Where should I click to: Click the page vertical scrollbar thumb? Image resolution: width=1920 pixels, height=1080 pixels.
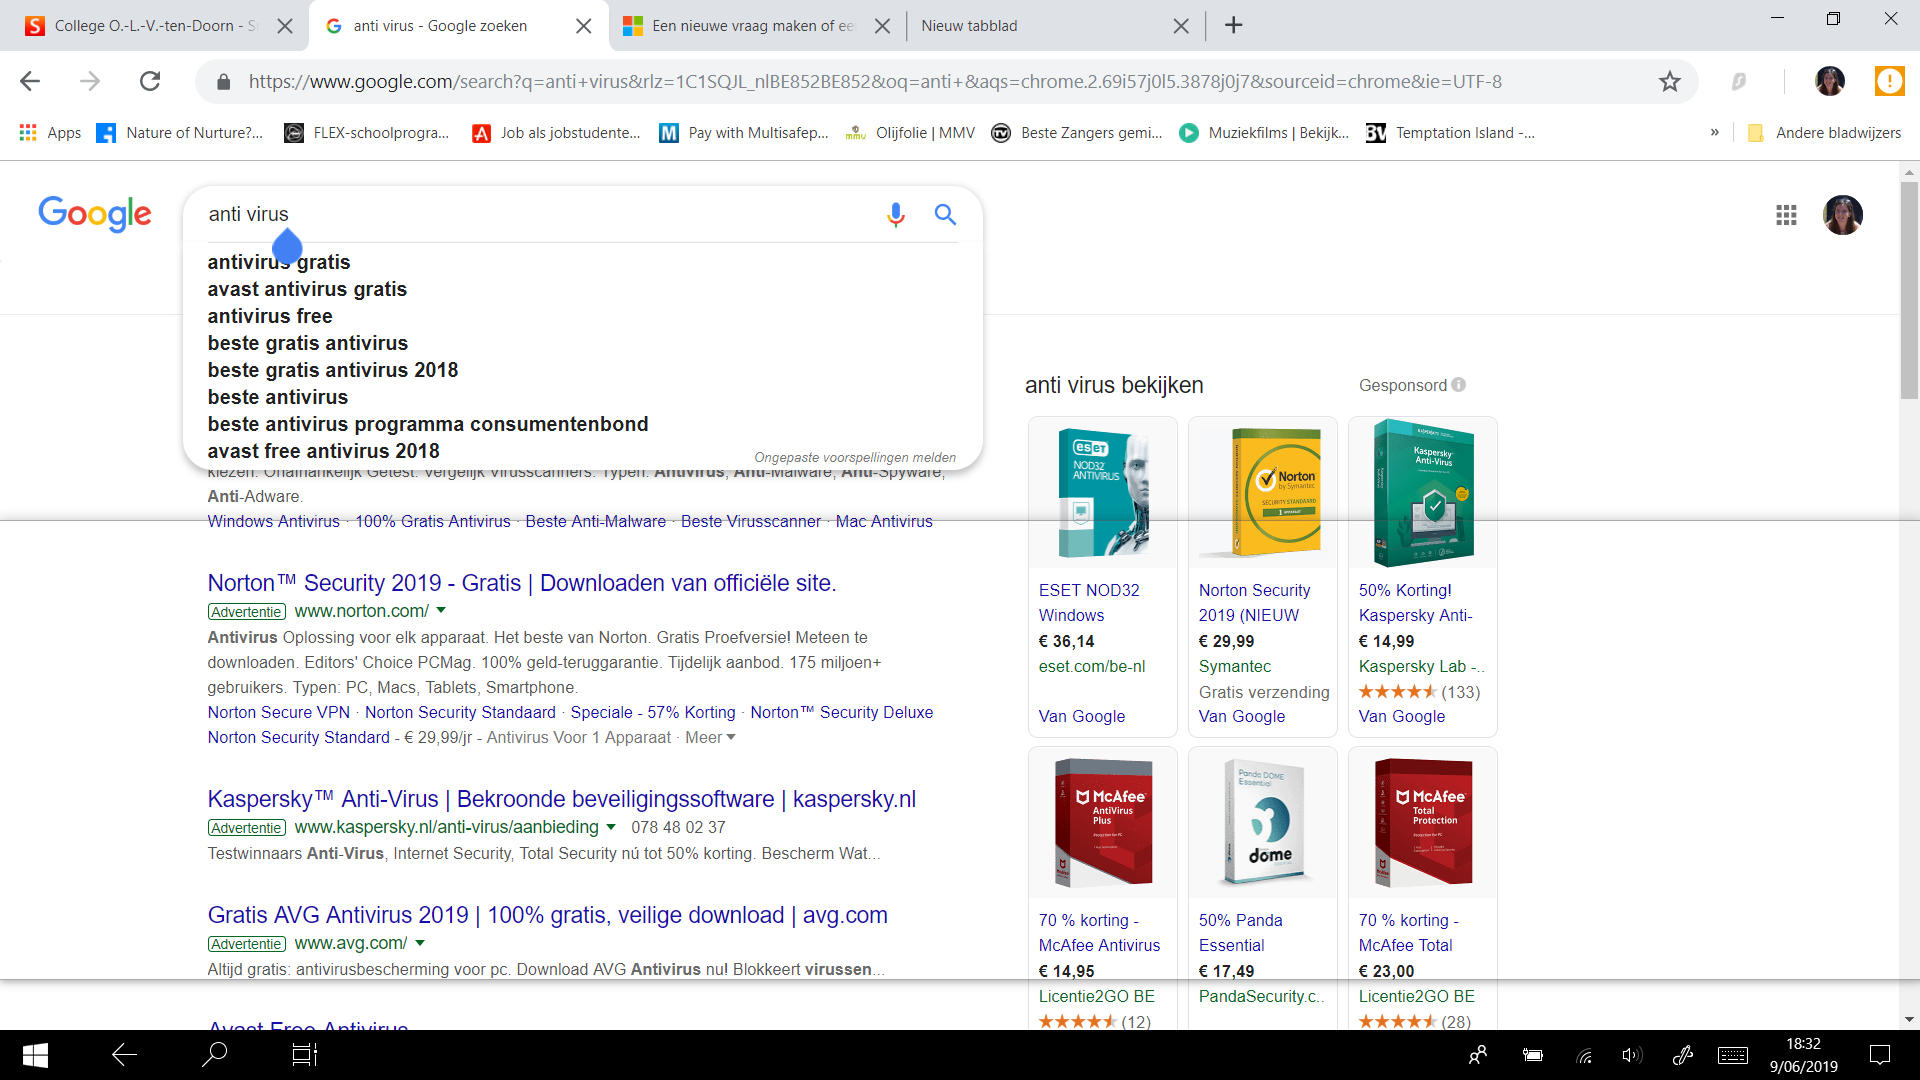pyautogui.click(x=1909, y=290)
